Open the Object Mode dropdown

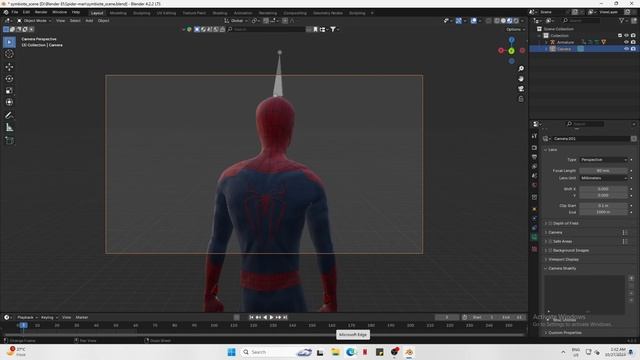pyautogui.click(x=34, y=20)
